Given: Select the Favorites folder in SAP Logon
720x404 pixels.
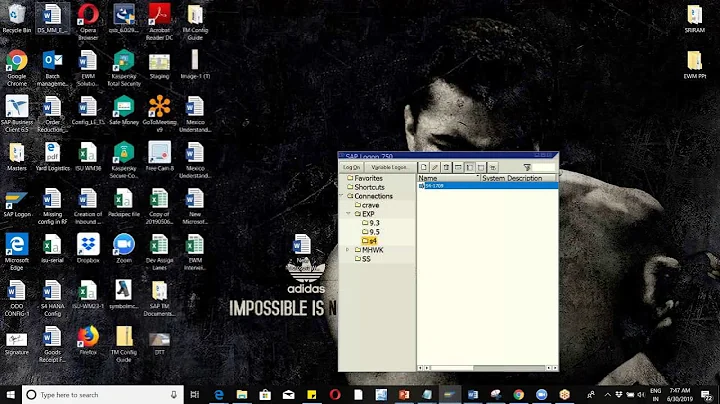Looking at the screenshot, I should pos(365,178).
